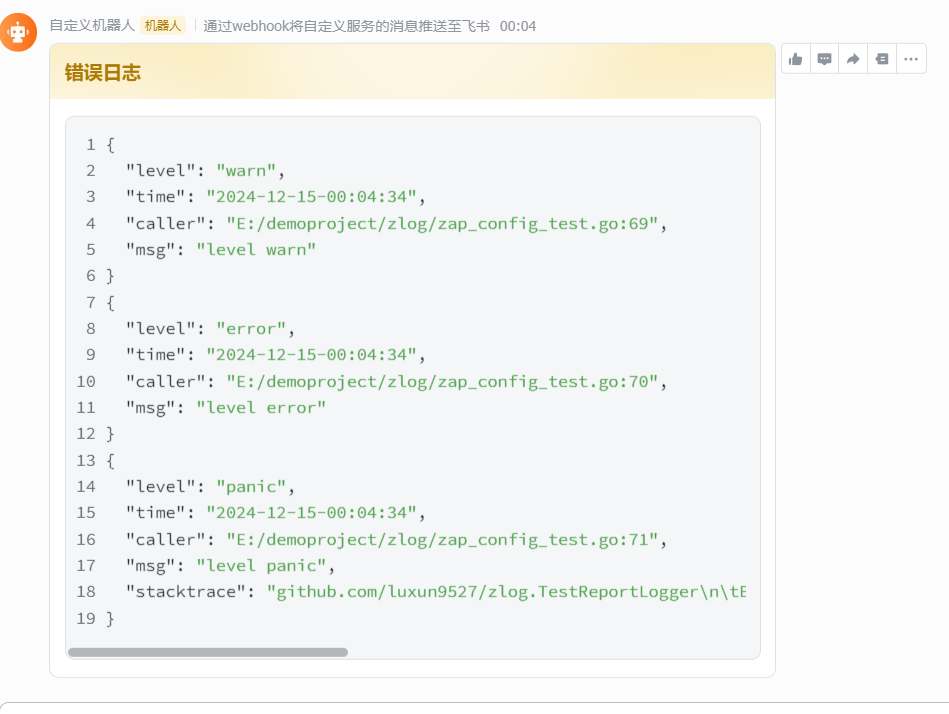Viewport: 949px width, 714px height.
Task: Click the reply speech-bubble icon
Action: click(825, 59)
